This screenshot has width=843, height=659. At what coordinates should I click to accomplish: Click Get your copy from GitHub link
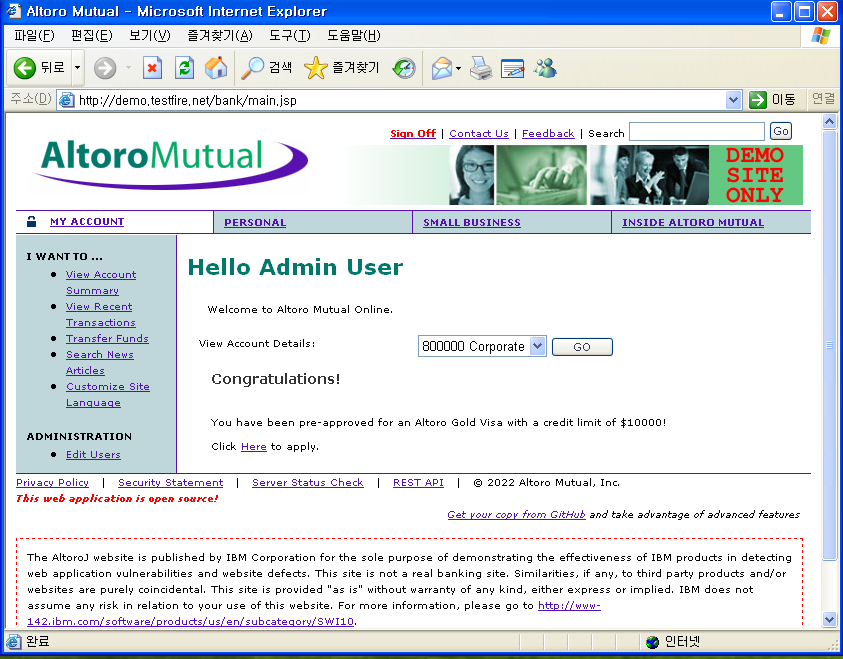pyautogui.click(x=516, y=514)
